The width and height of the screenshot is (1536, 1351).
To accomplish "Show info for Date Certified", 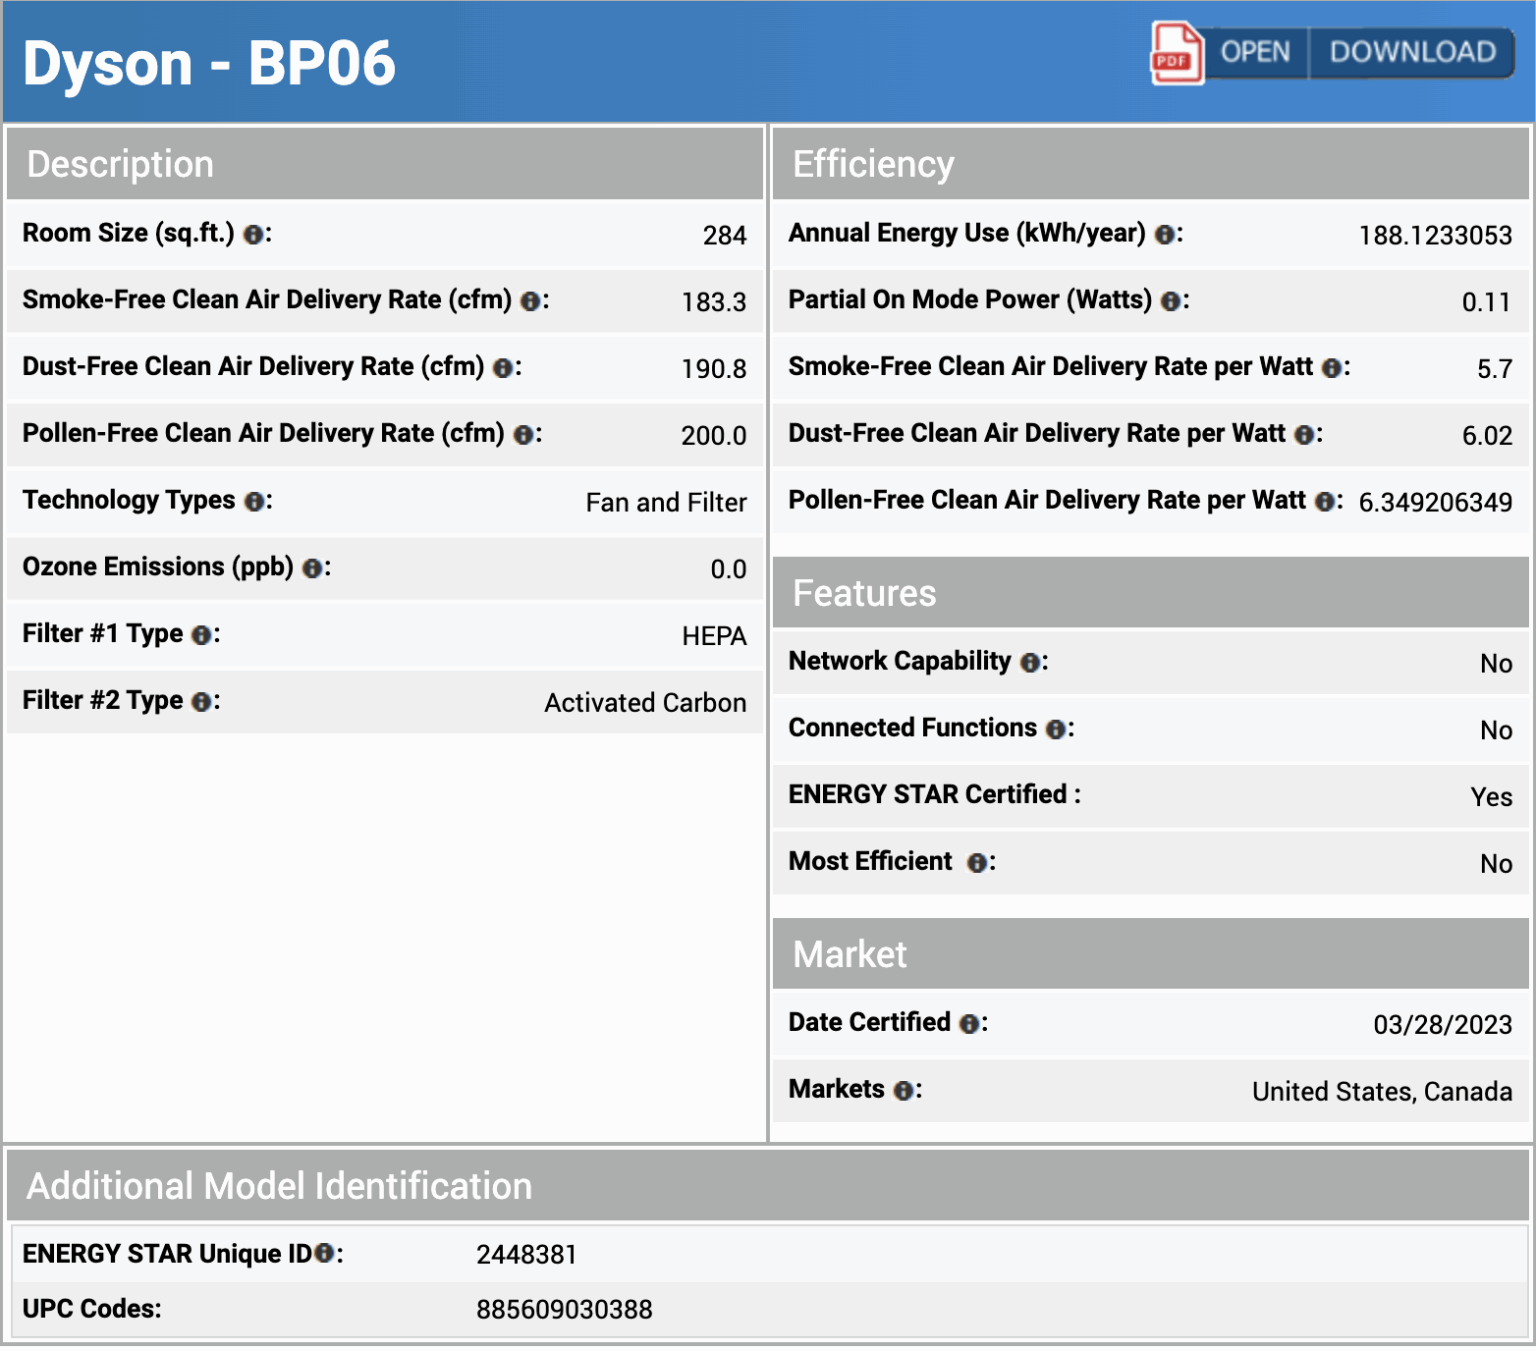I will (x=969, y=1024).
